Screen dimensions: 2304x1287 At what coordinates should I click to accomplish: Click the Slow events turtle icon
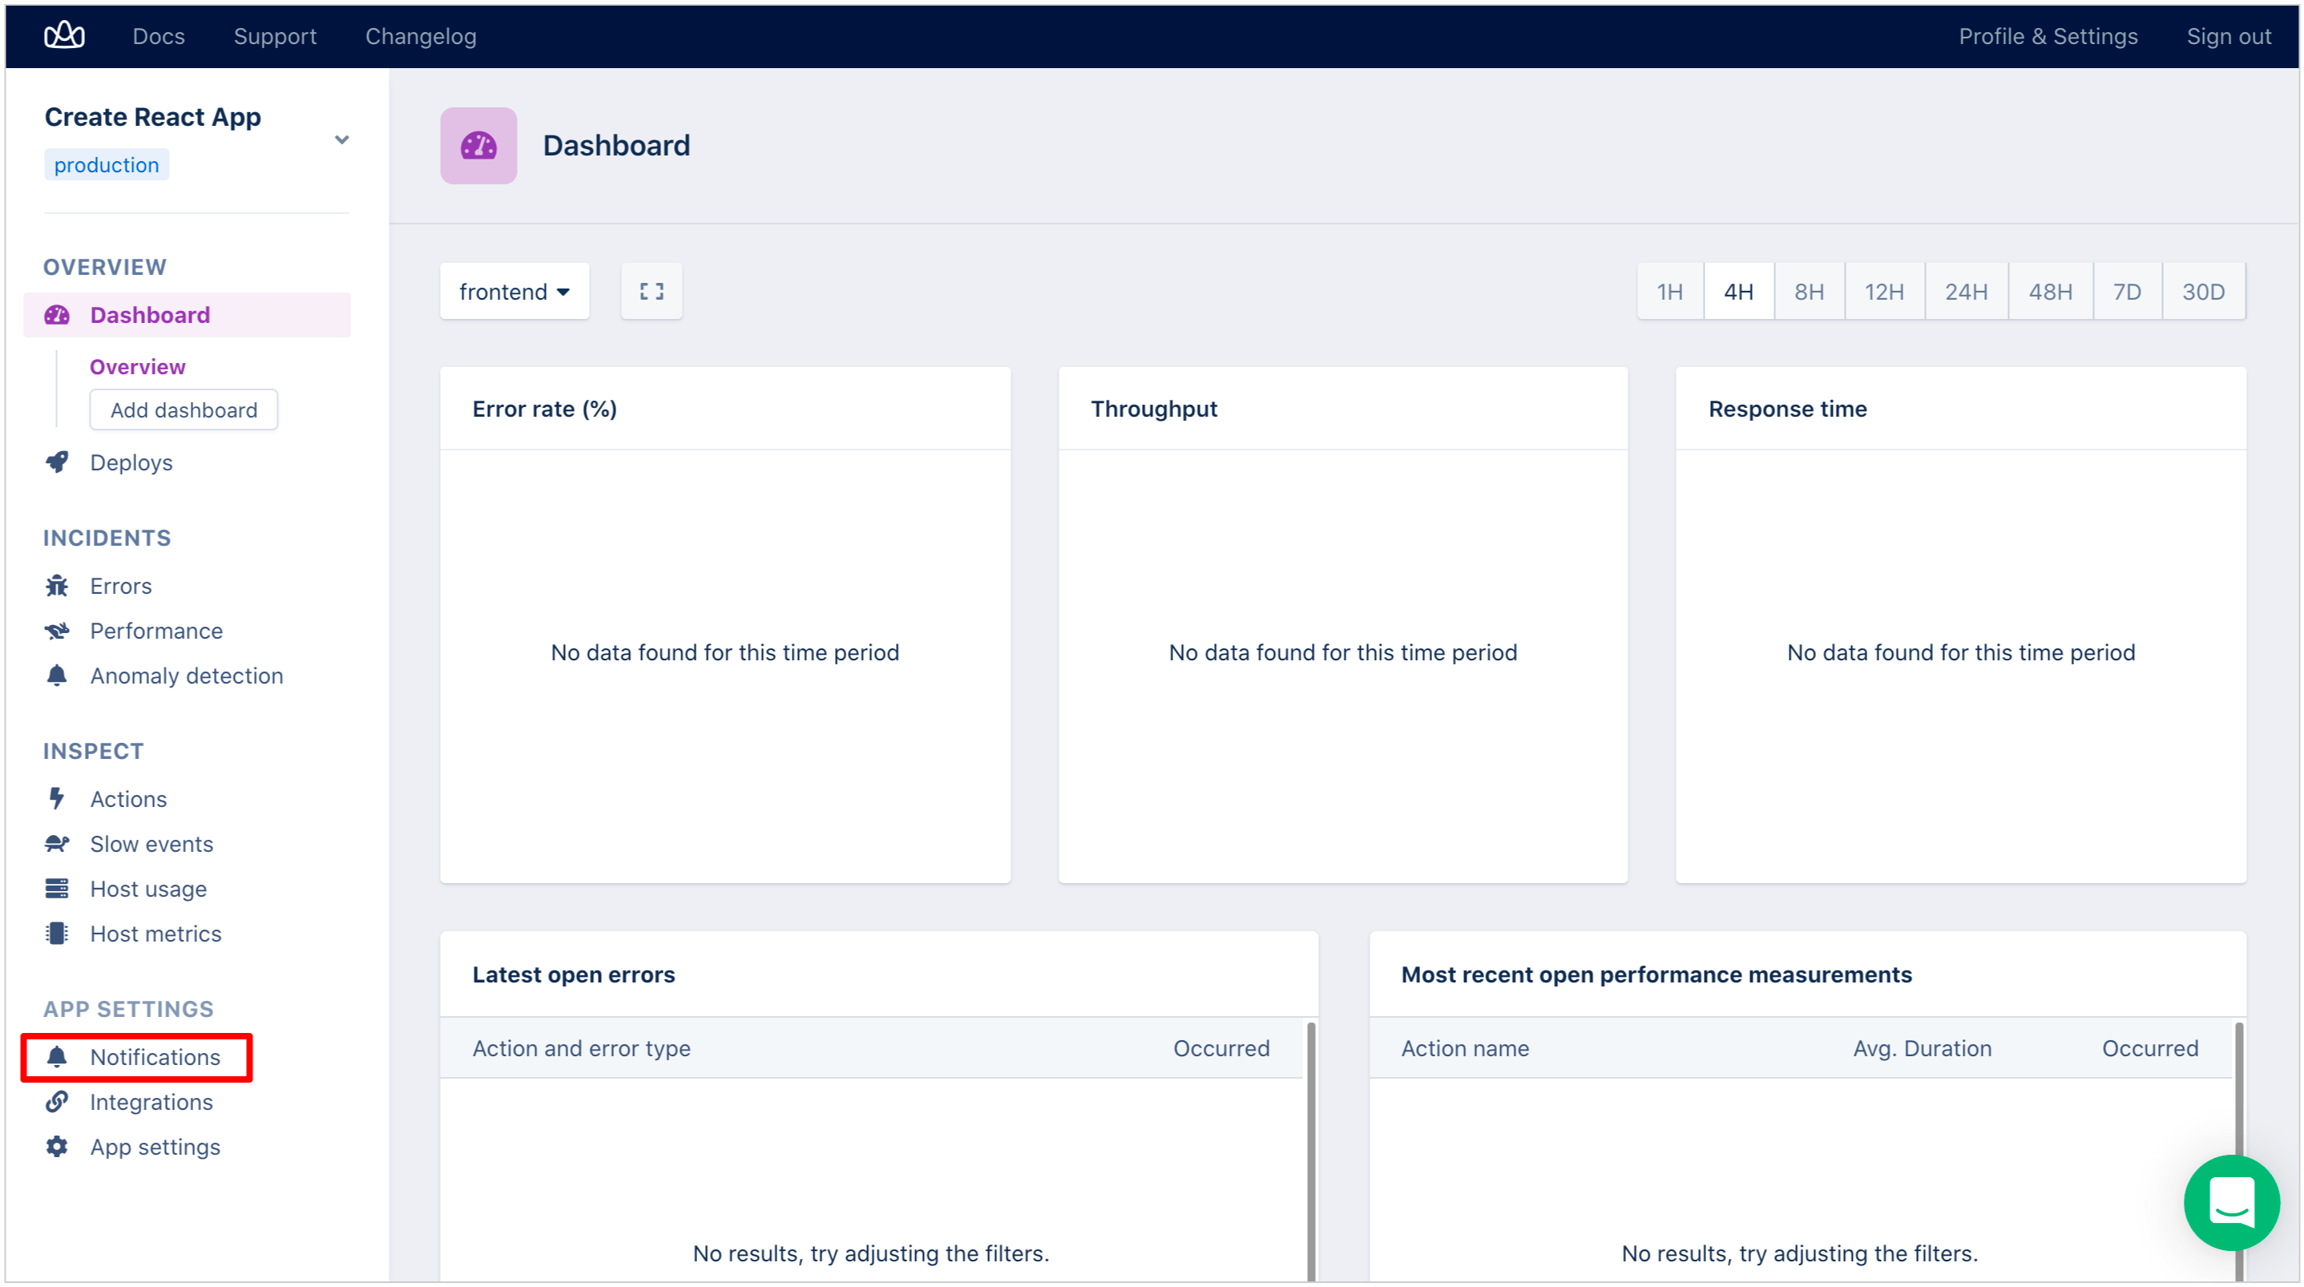point(57,844)
